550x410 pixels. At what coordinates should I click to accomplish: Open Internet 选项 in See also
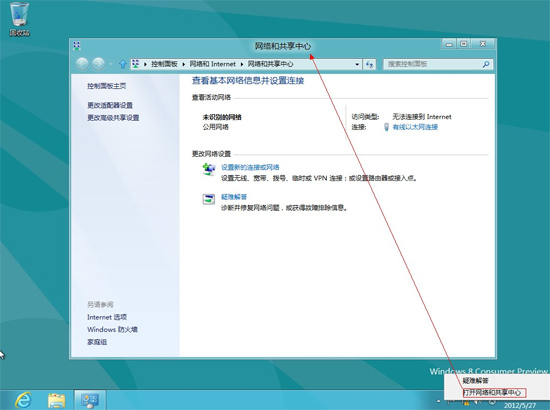pos(107,317)
